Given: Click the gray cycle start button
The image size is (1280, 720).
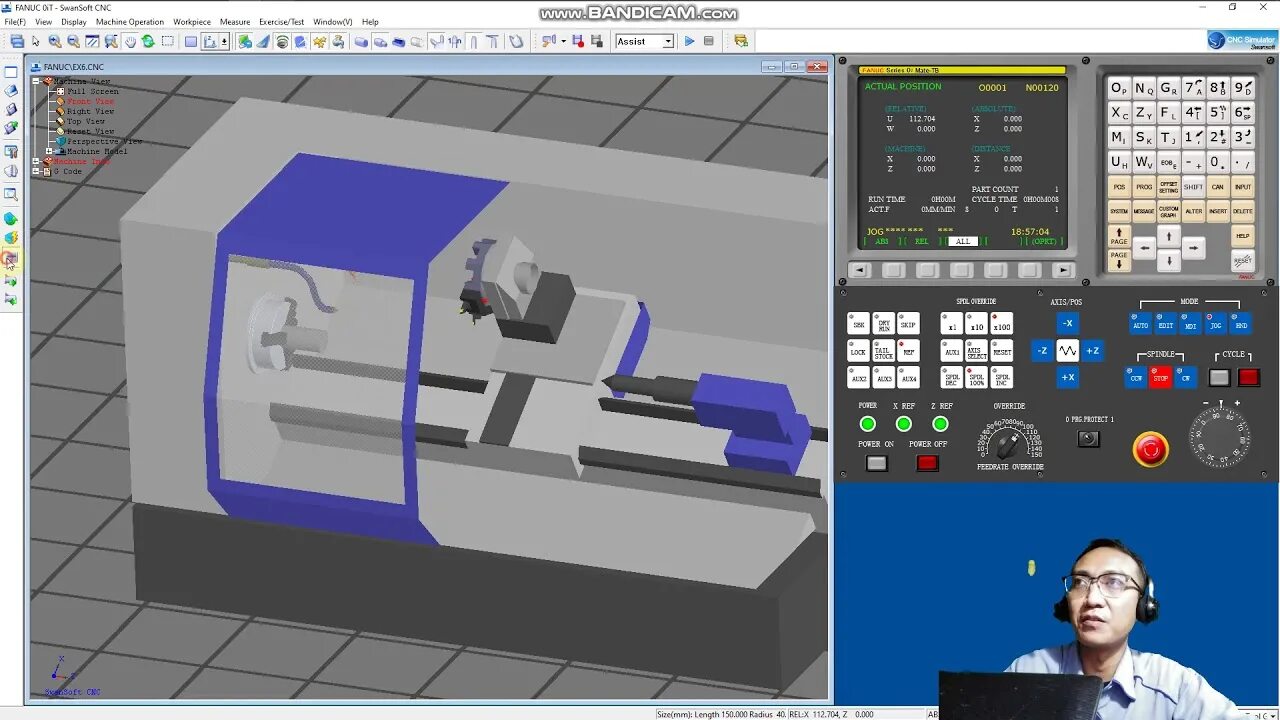Looking at the screenshot, I should point(1219,377).
